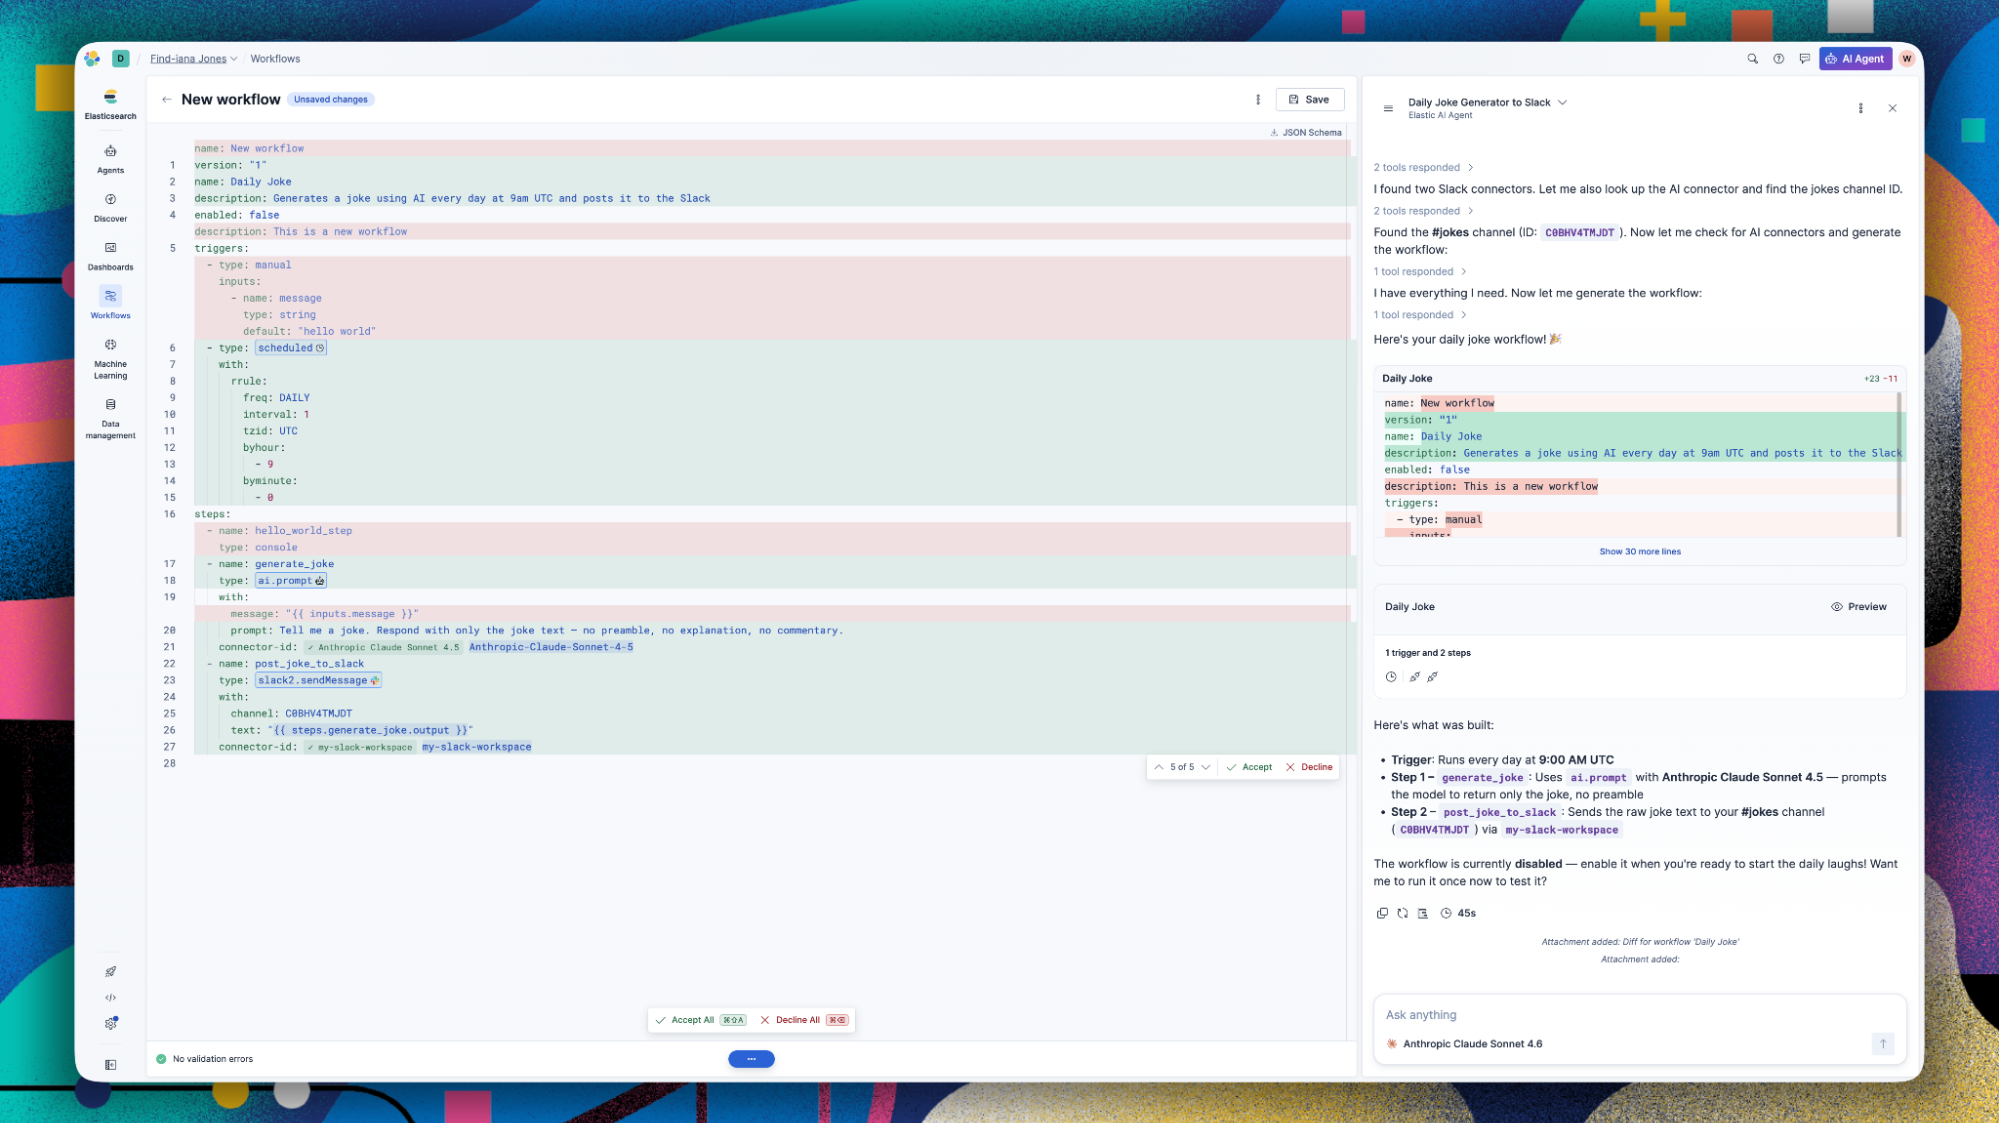Expand the first '2 tools responded' entry

pyautogui.click(x=1423, y=167)
